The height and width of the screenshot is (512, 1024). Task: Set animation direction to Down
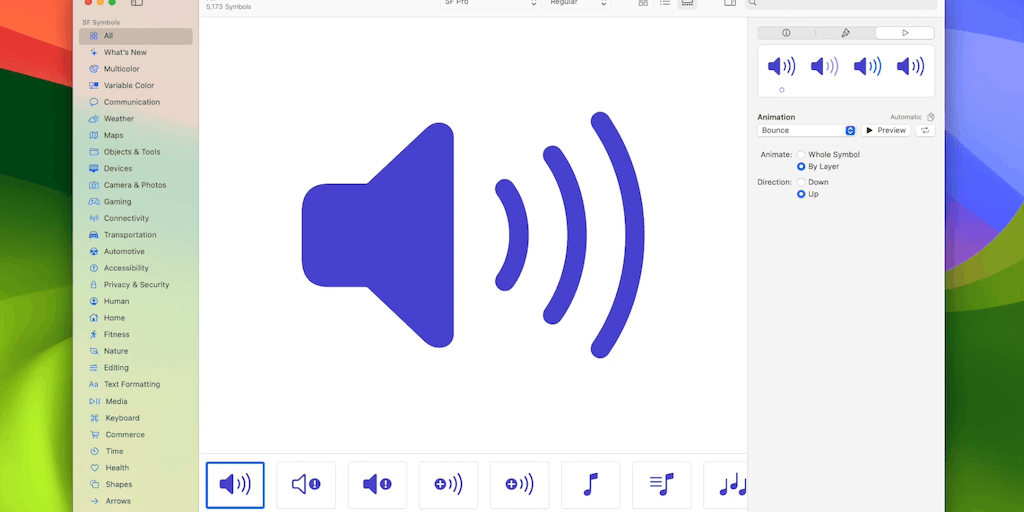[x=801, y=182]
